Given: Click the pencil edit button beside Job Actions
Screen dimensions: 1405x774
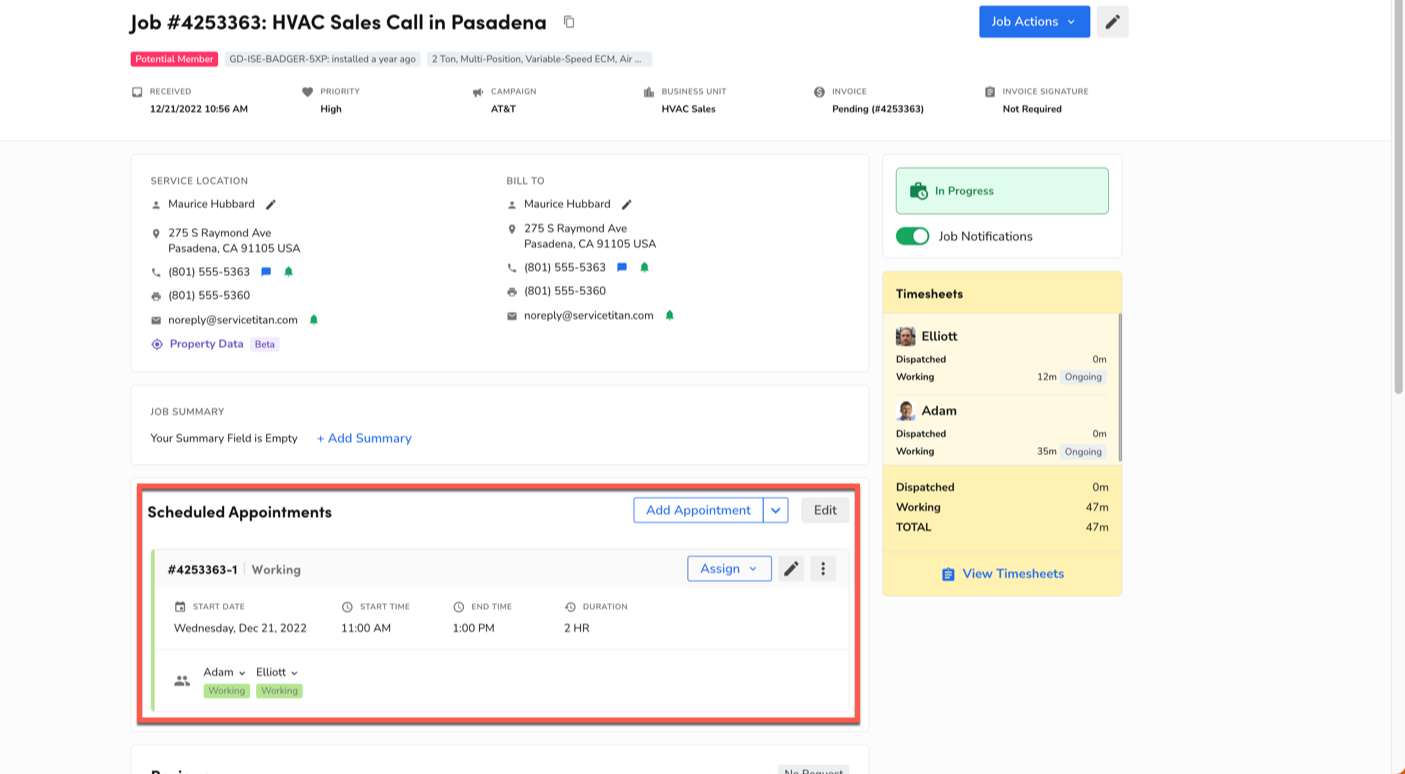Looking at the screenshot, I should pos(1112,22).
